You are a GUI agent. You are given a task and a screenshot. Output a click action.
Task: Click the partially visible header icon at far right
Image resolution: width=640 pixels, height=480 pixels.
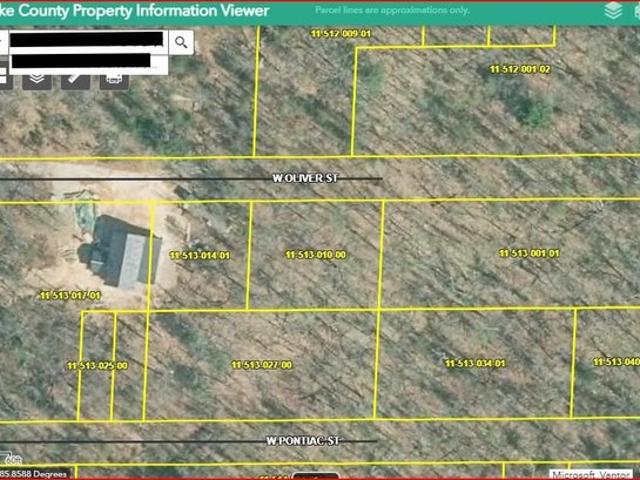coord(636,11)
